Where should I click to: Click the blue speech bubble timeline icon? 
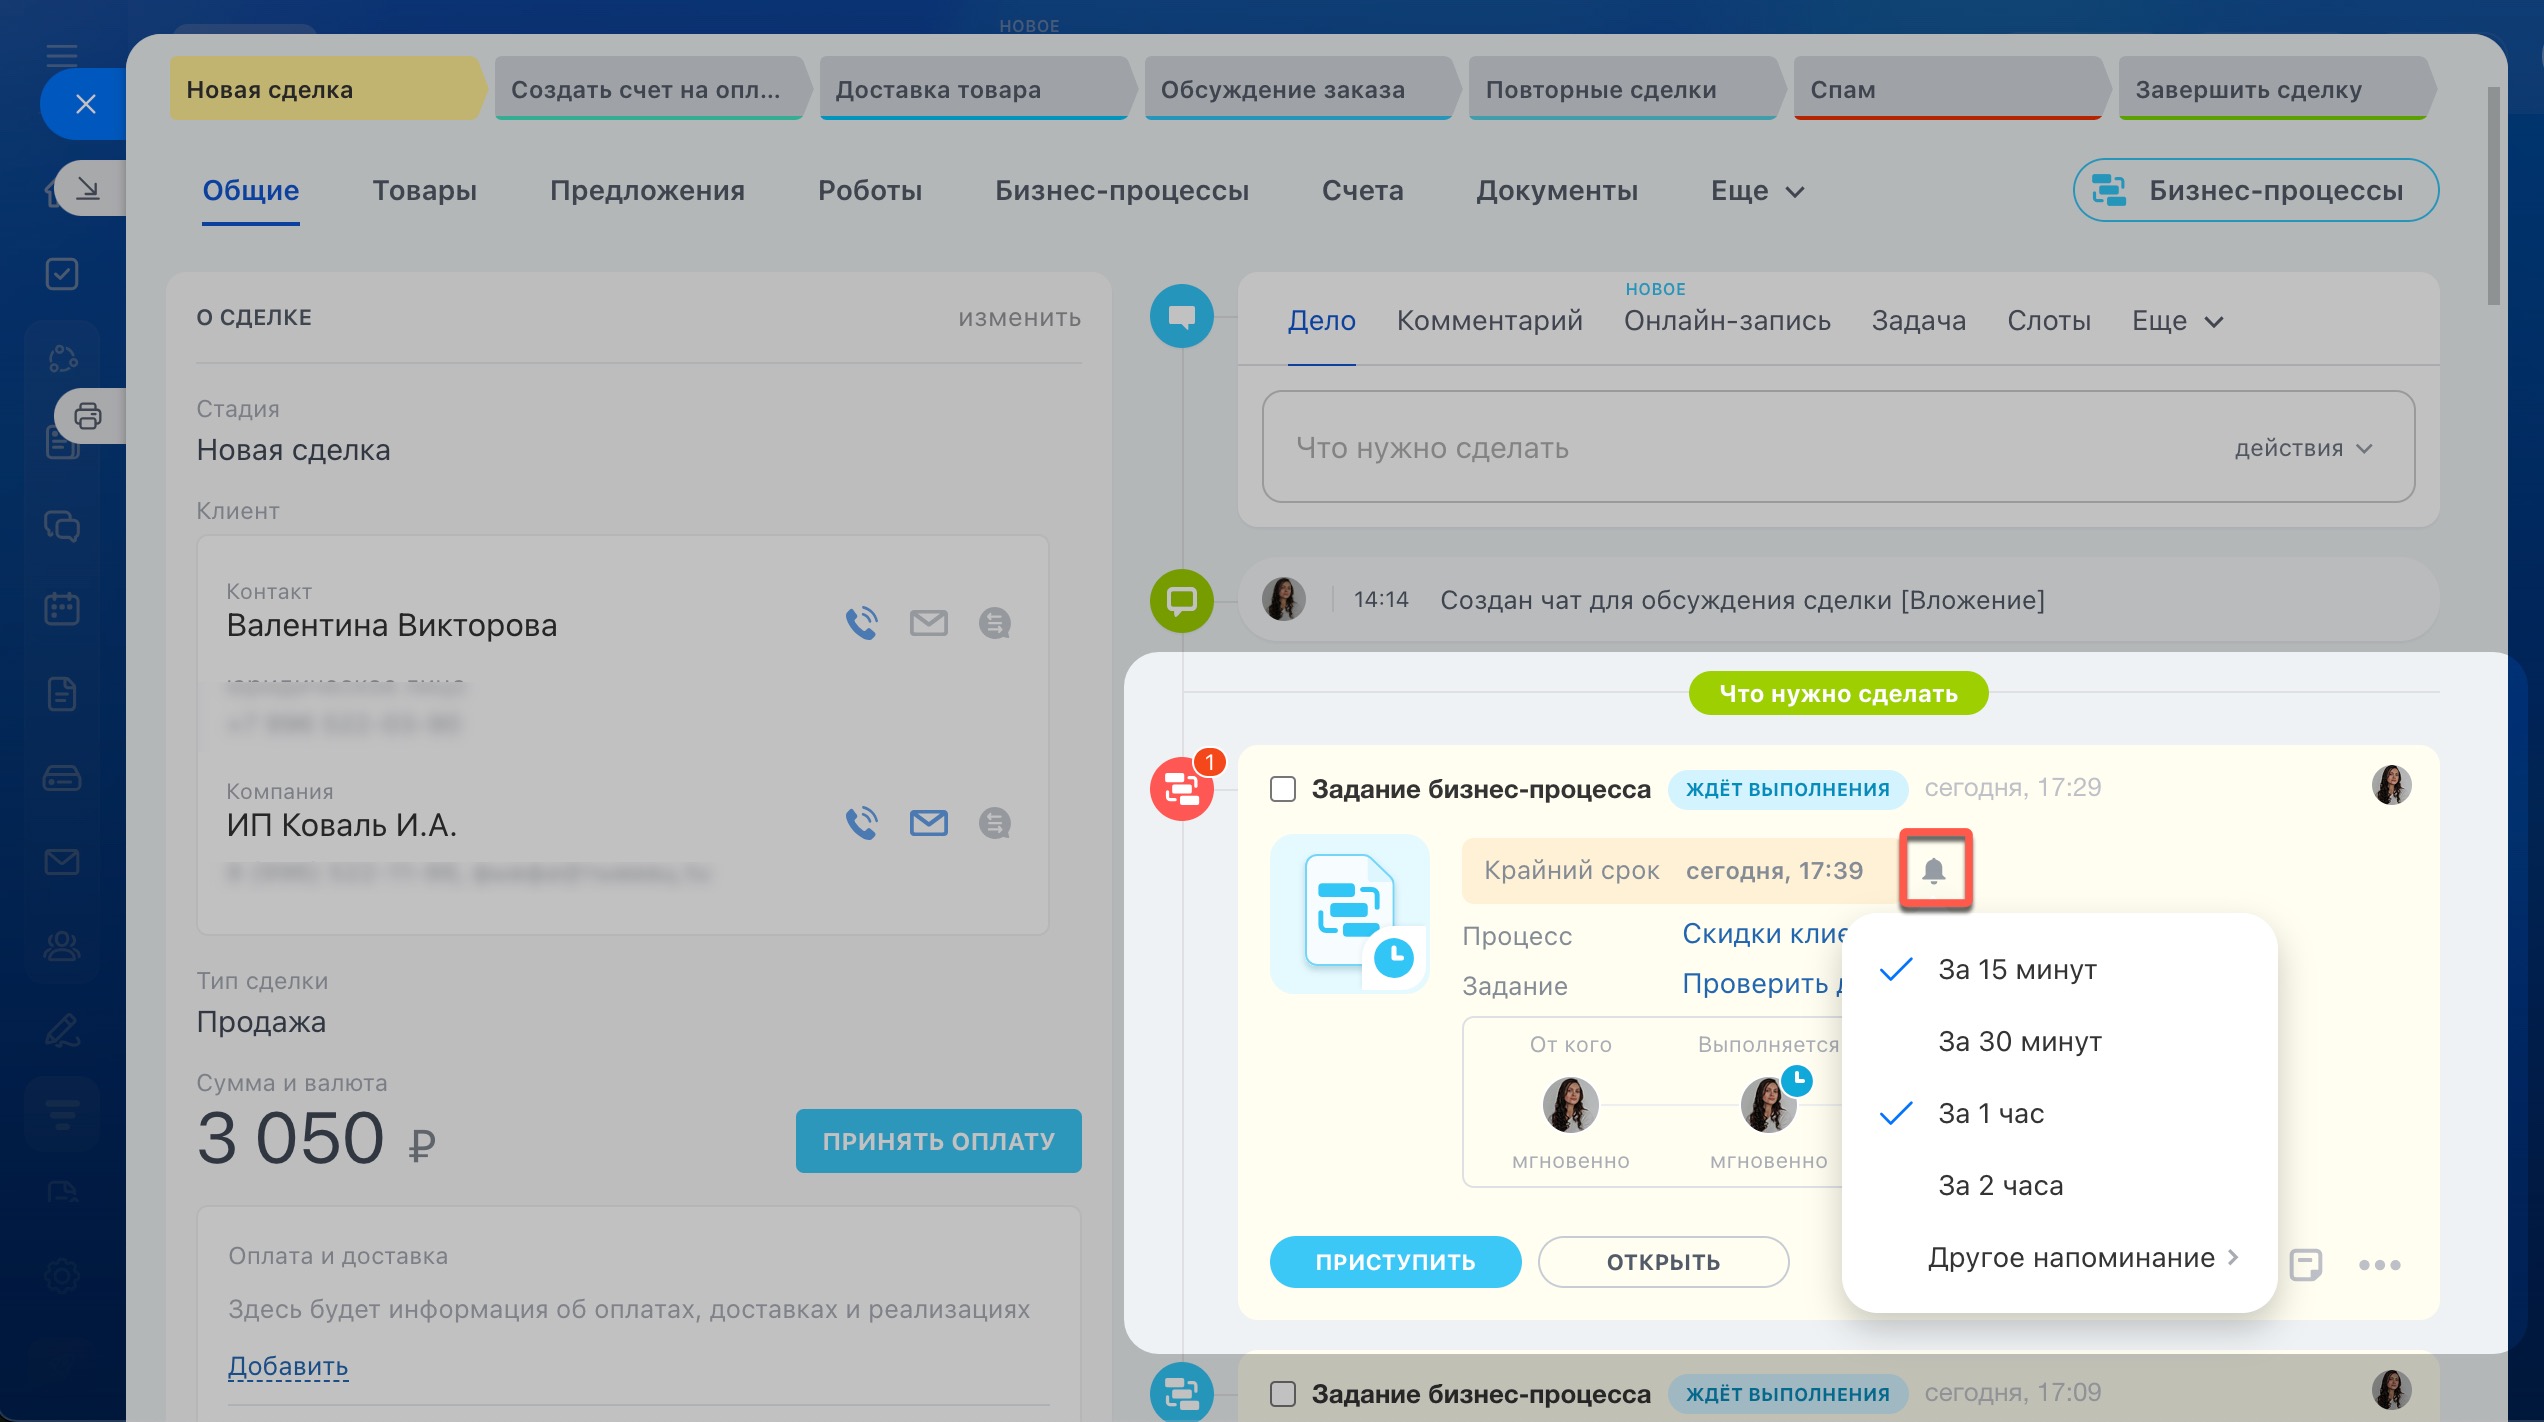[x=1182, y=317]
